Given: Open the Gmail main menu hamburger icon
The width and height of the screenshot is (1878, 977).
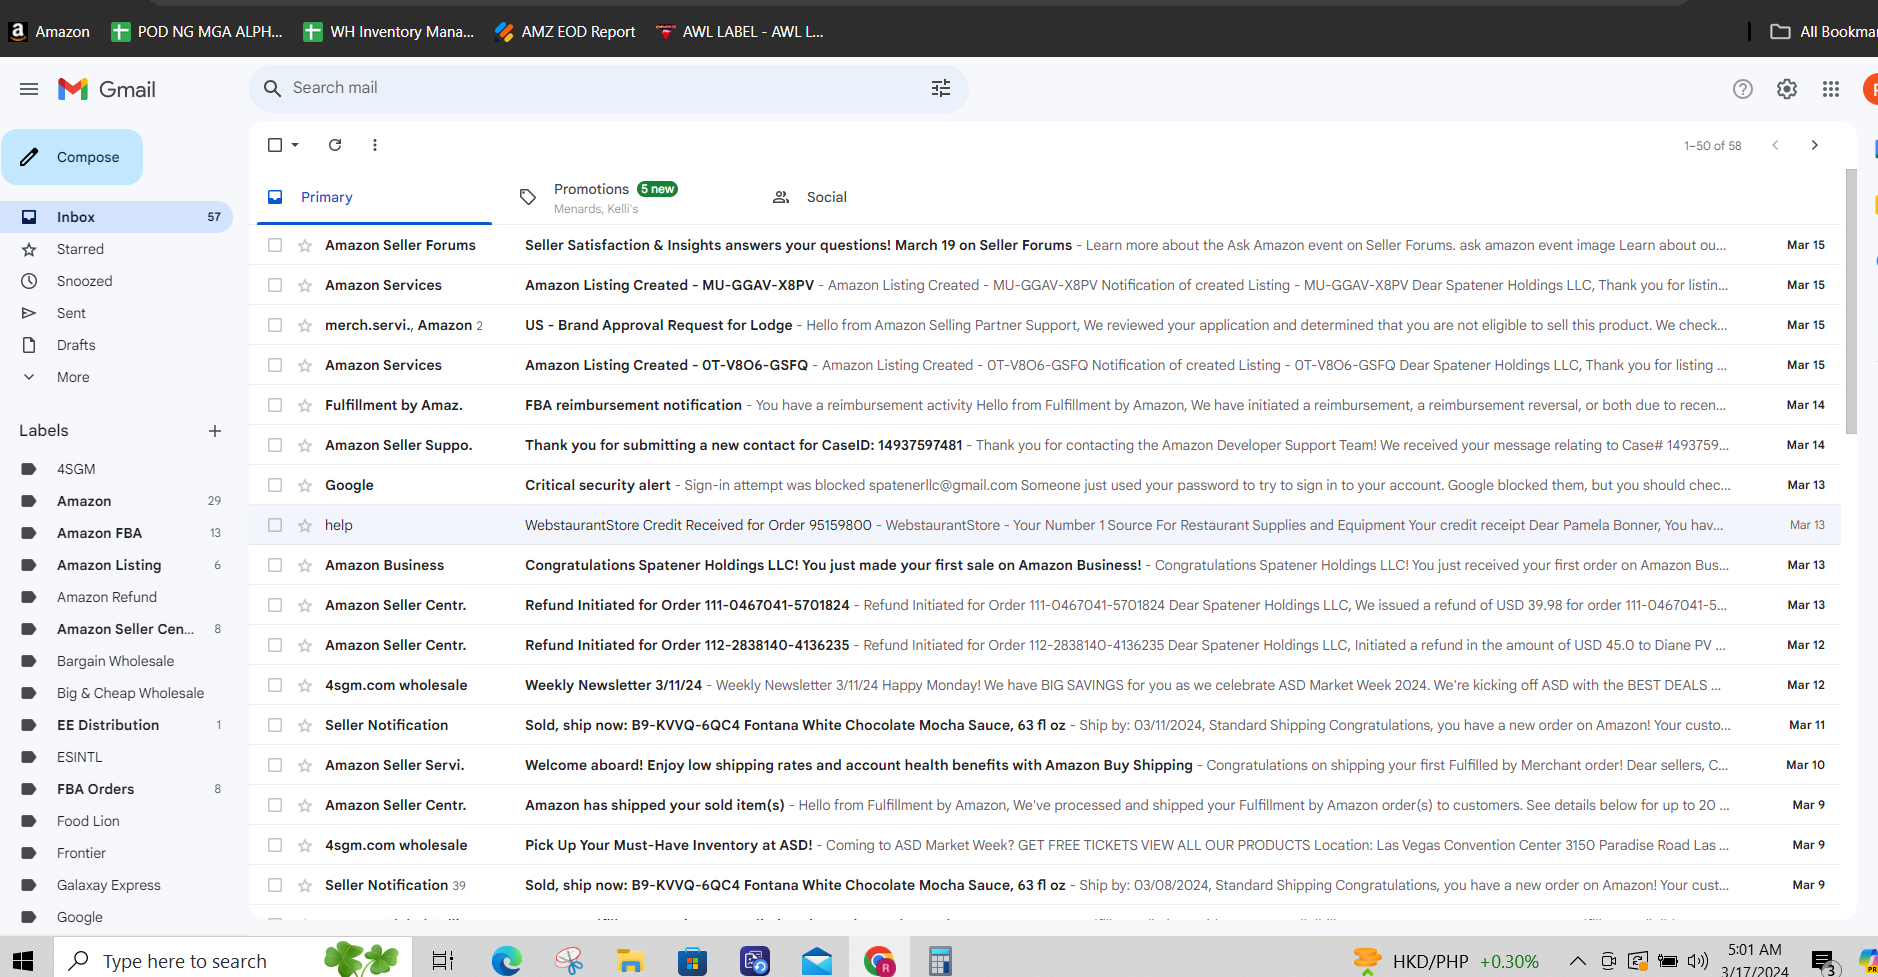Looking at the screenshot, I should pos(29,89).
